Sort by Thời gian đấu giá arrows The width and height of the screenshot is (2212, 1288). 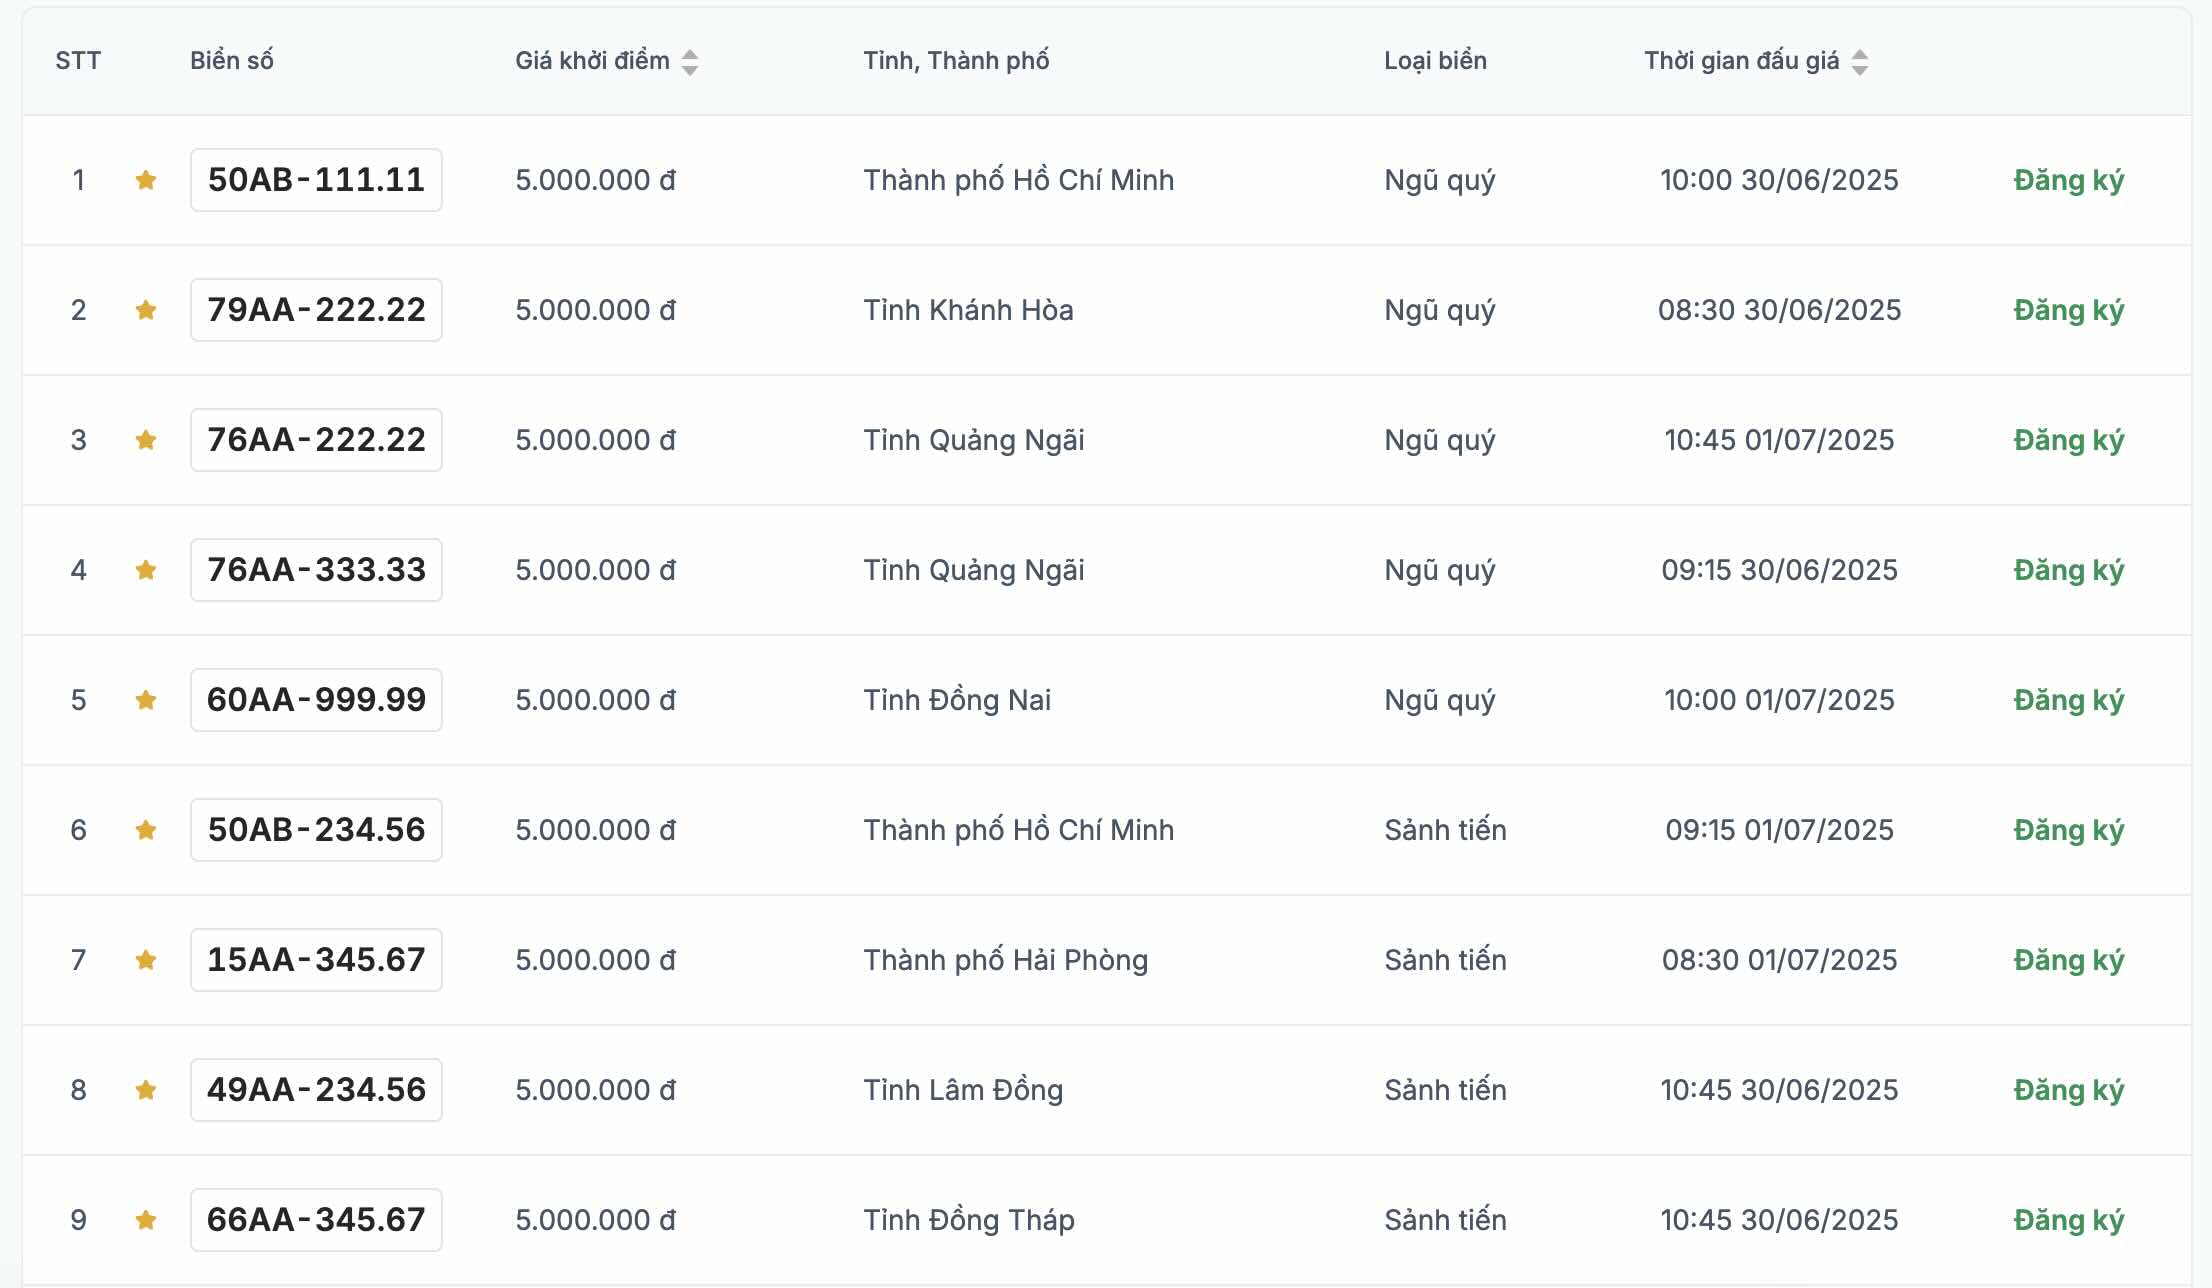(1860, 62)
